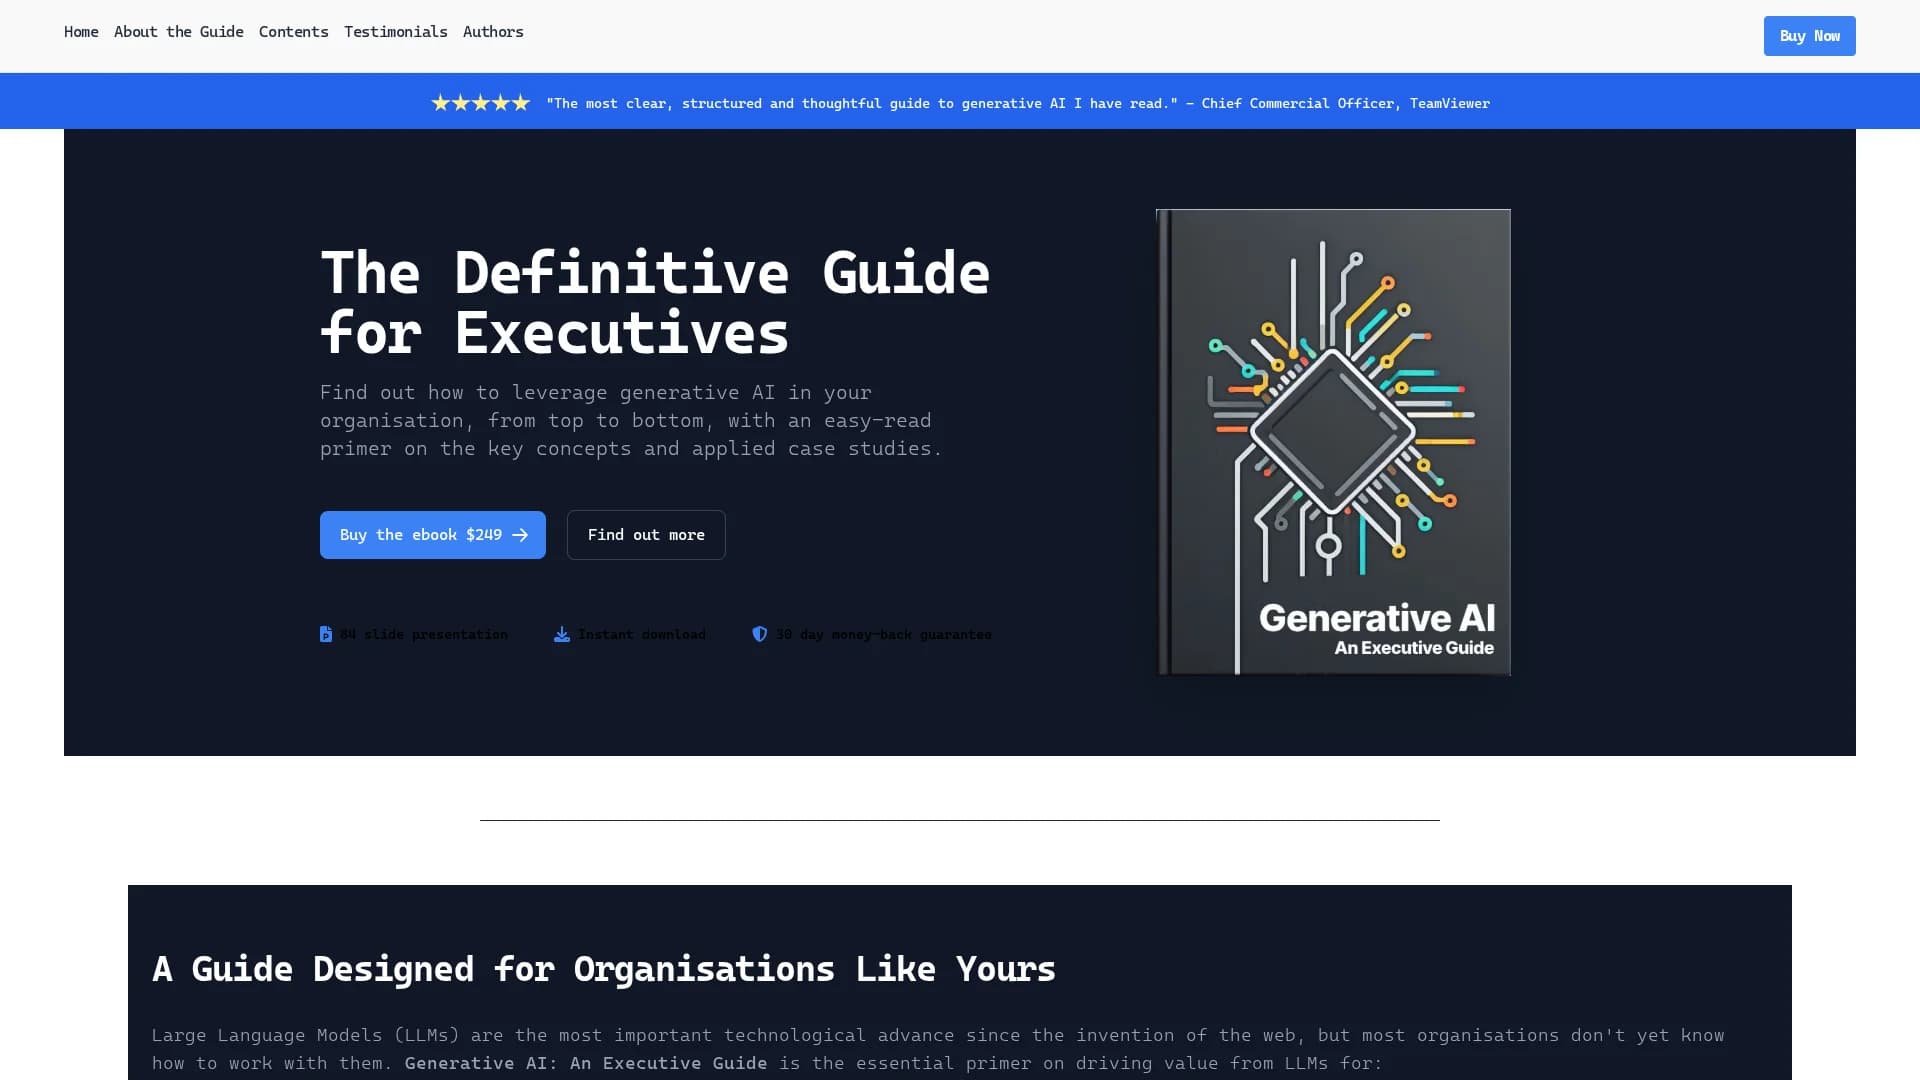Click the Buy Now button in header

[1809, 36]
